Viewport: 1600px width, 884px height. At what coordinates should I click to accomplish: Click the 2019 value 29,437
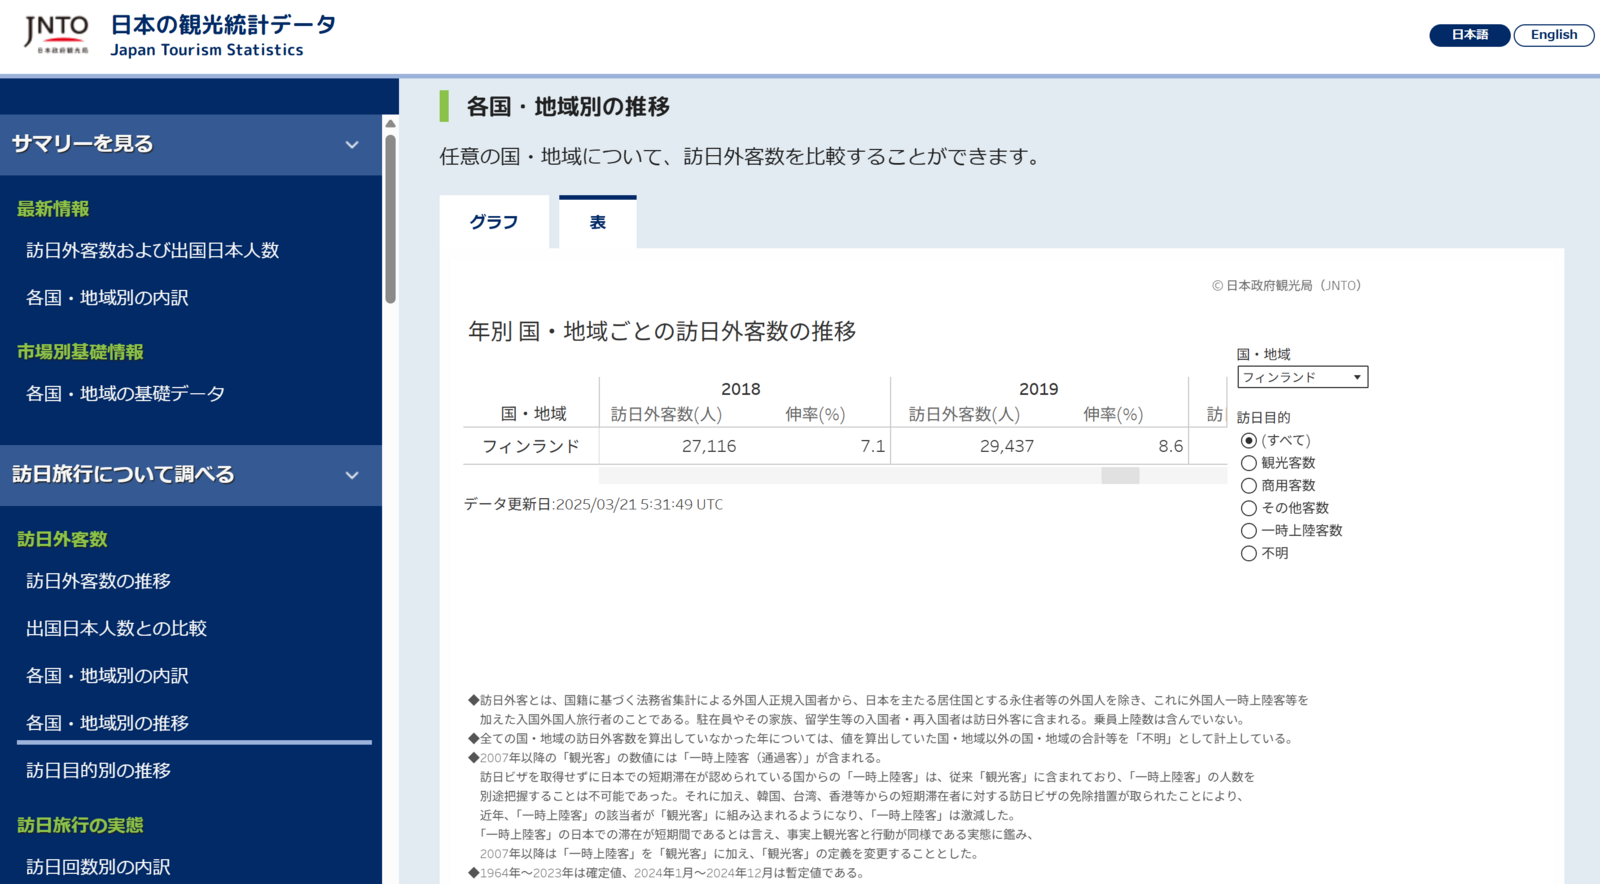coord(1007,446)
